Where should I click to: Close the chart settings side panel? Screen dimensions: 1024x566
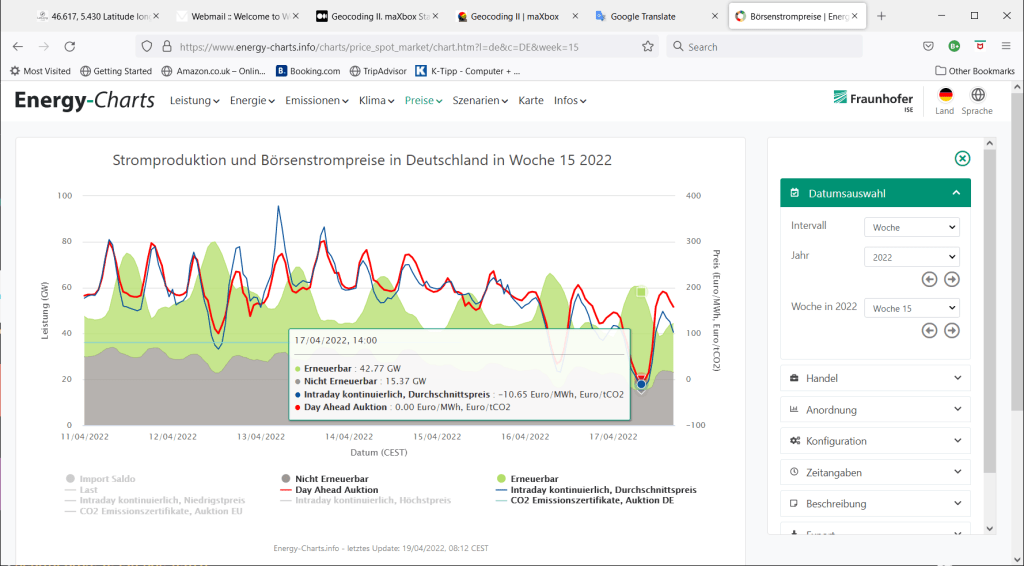[x=962, y=159]
